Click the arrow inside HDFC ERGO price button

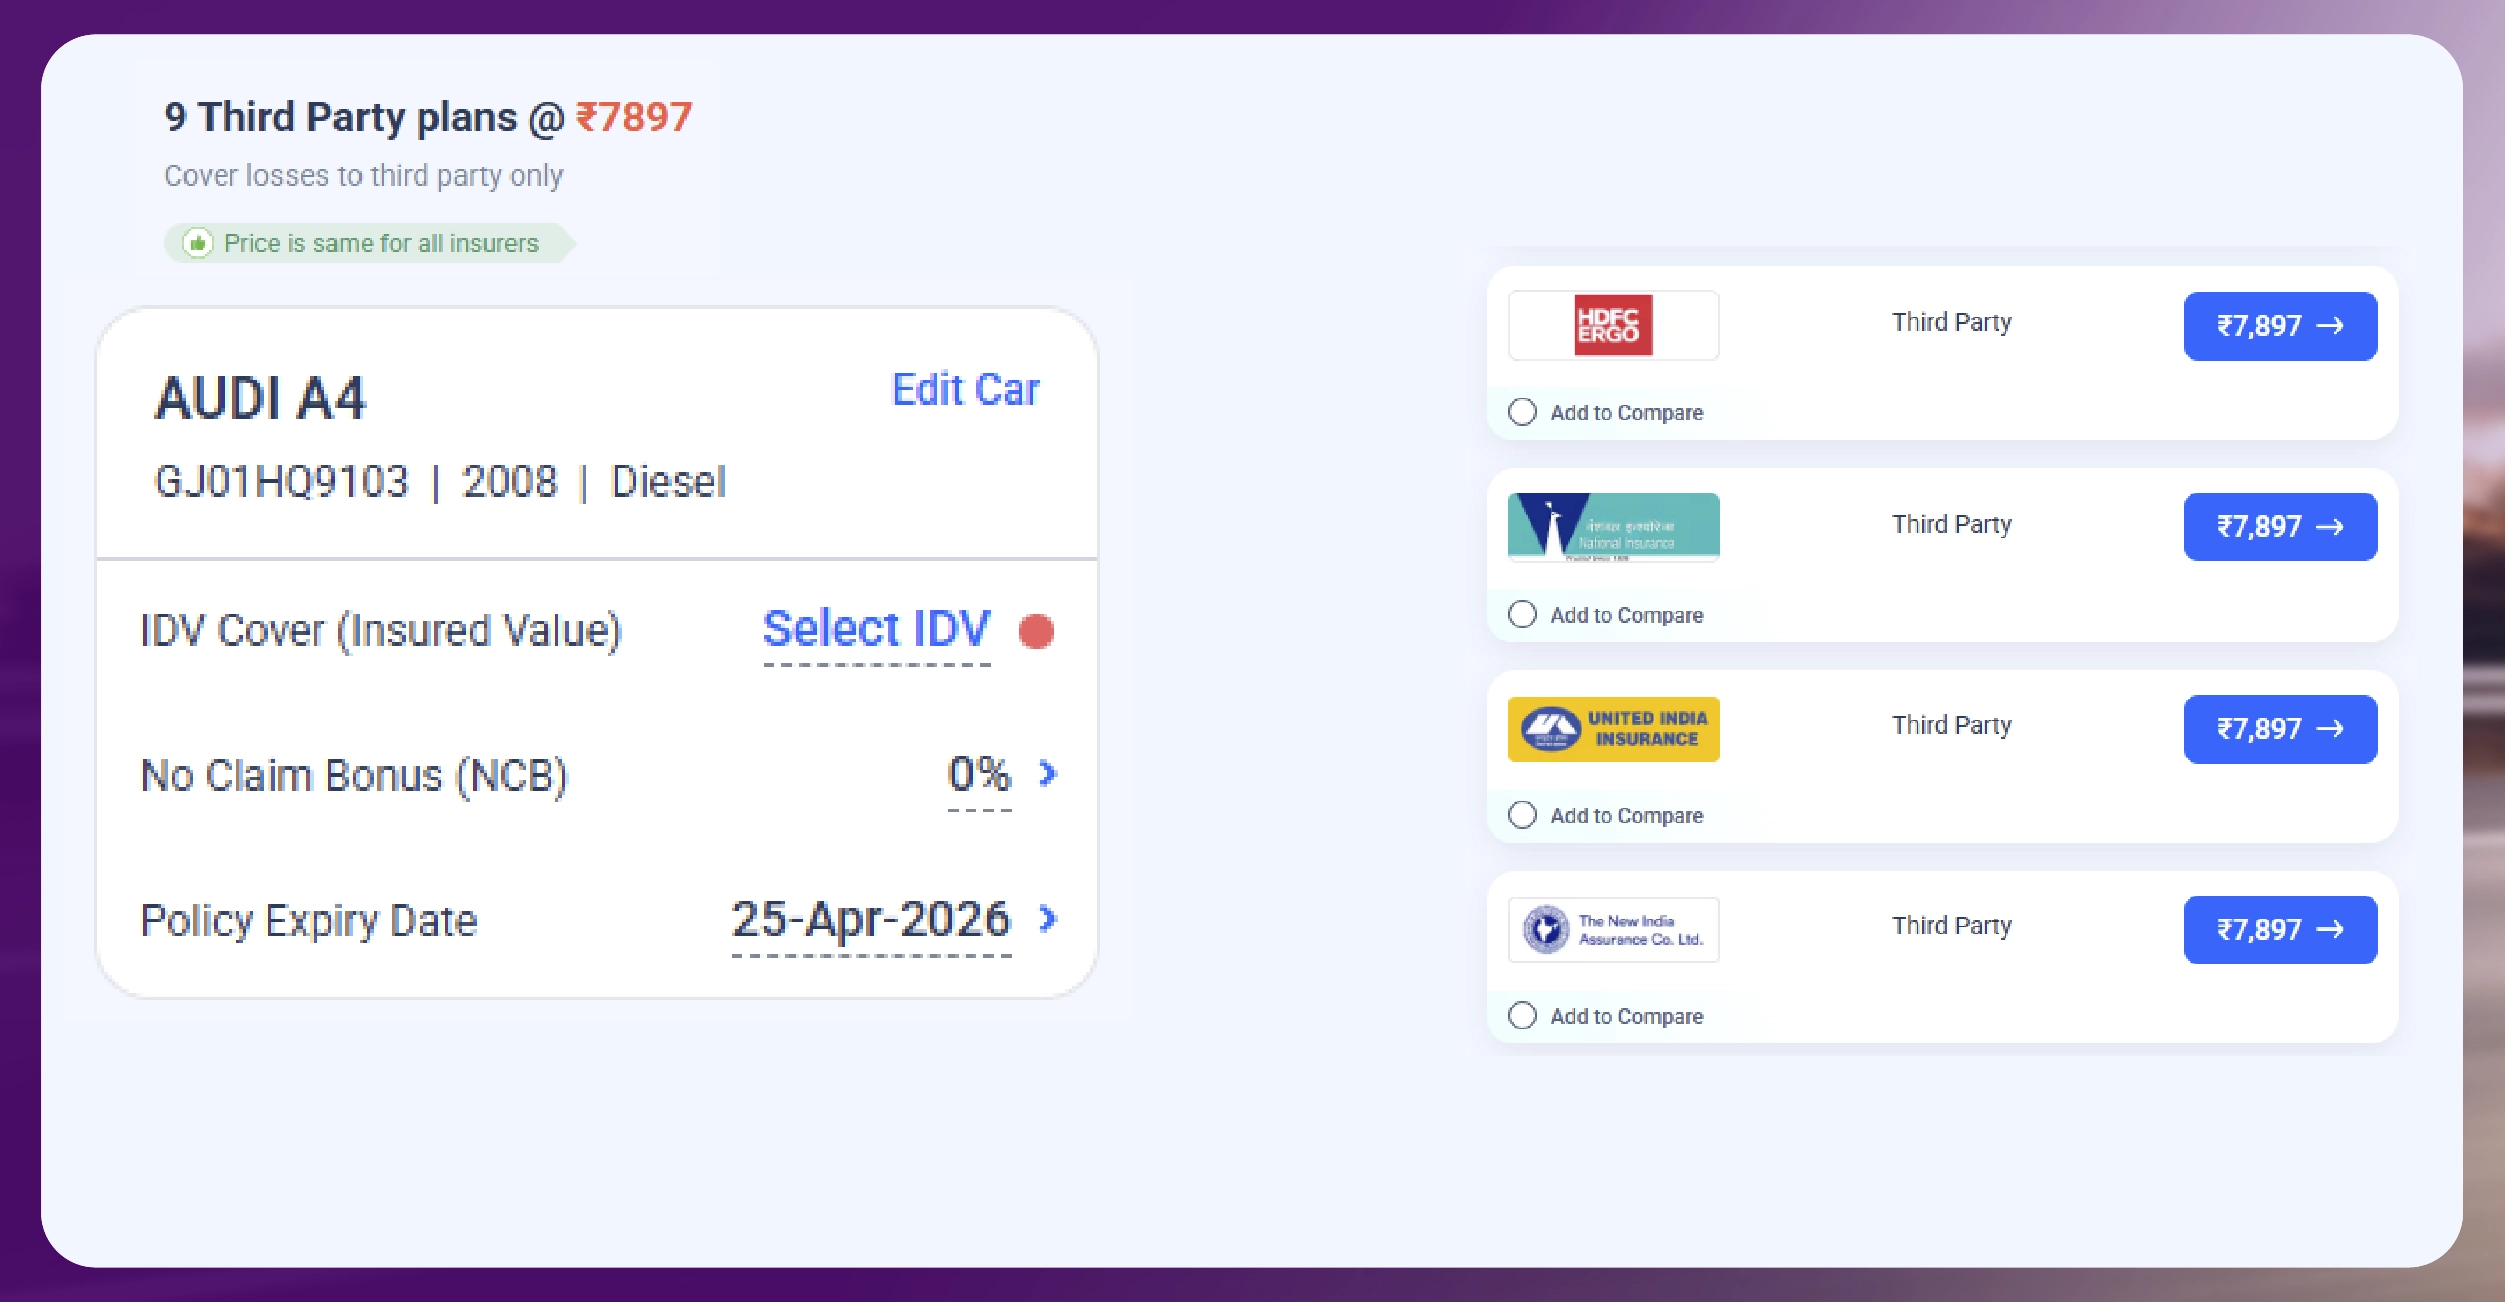(2331, 325)
